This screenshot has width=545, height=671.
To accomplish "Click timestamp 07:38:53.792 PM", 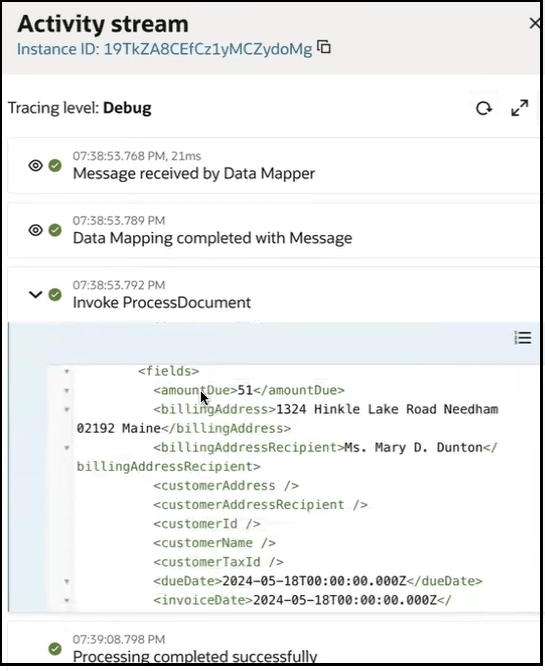I will click(x=118, y=285).
